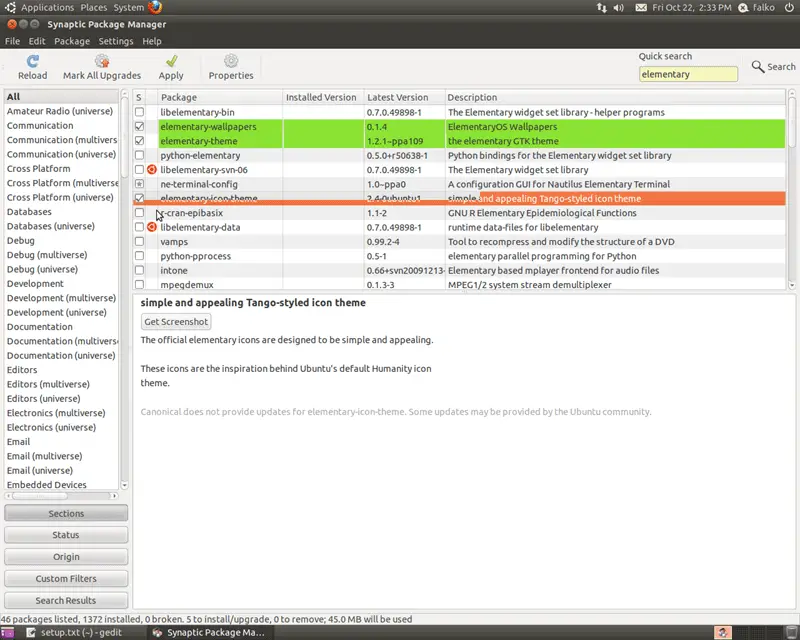Sort by the S status column header

(139, 97)
